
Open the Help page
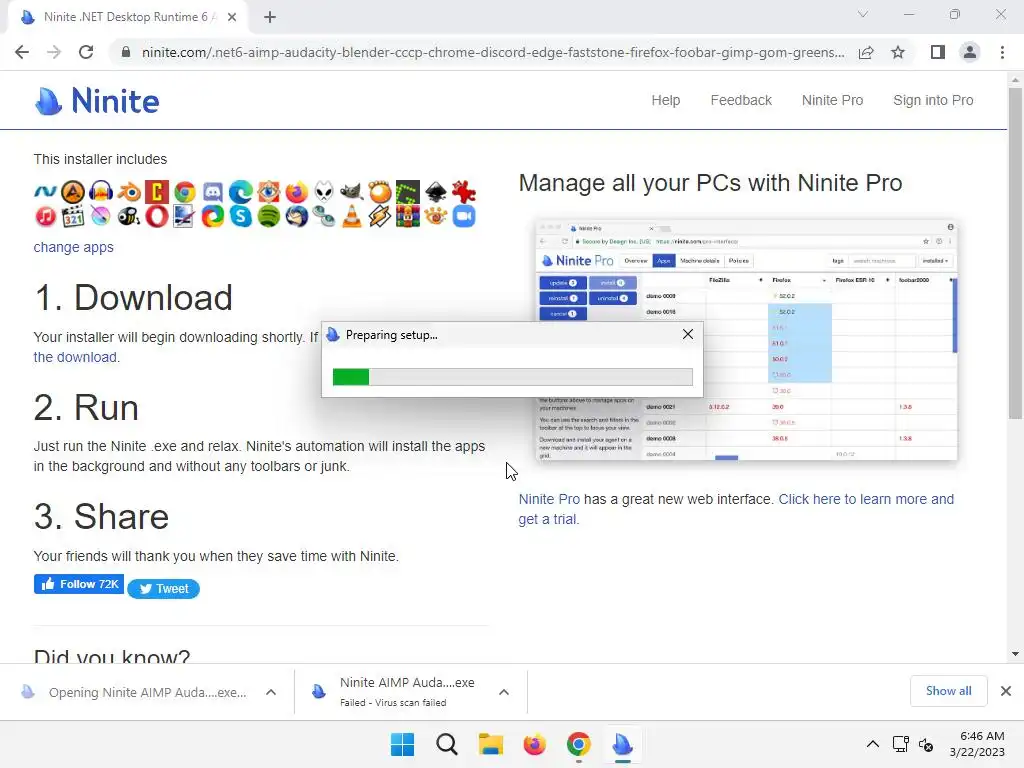tap(665, 100)
